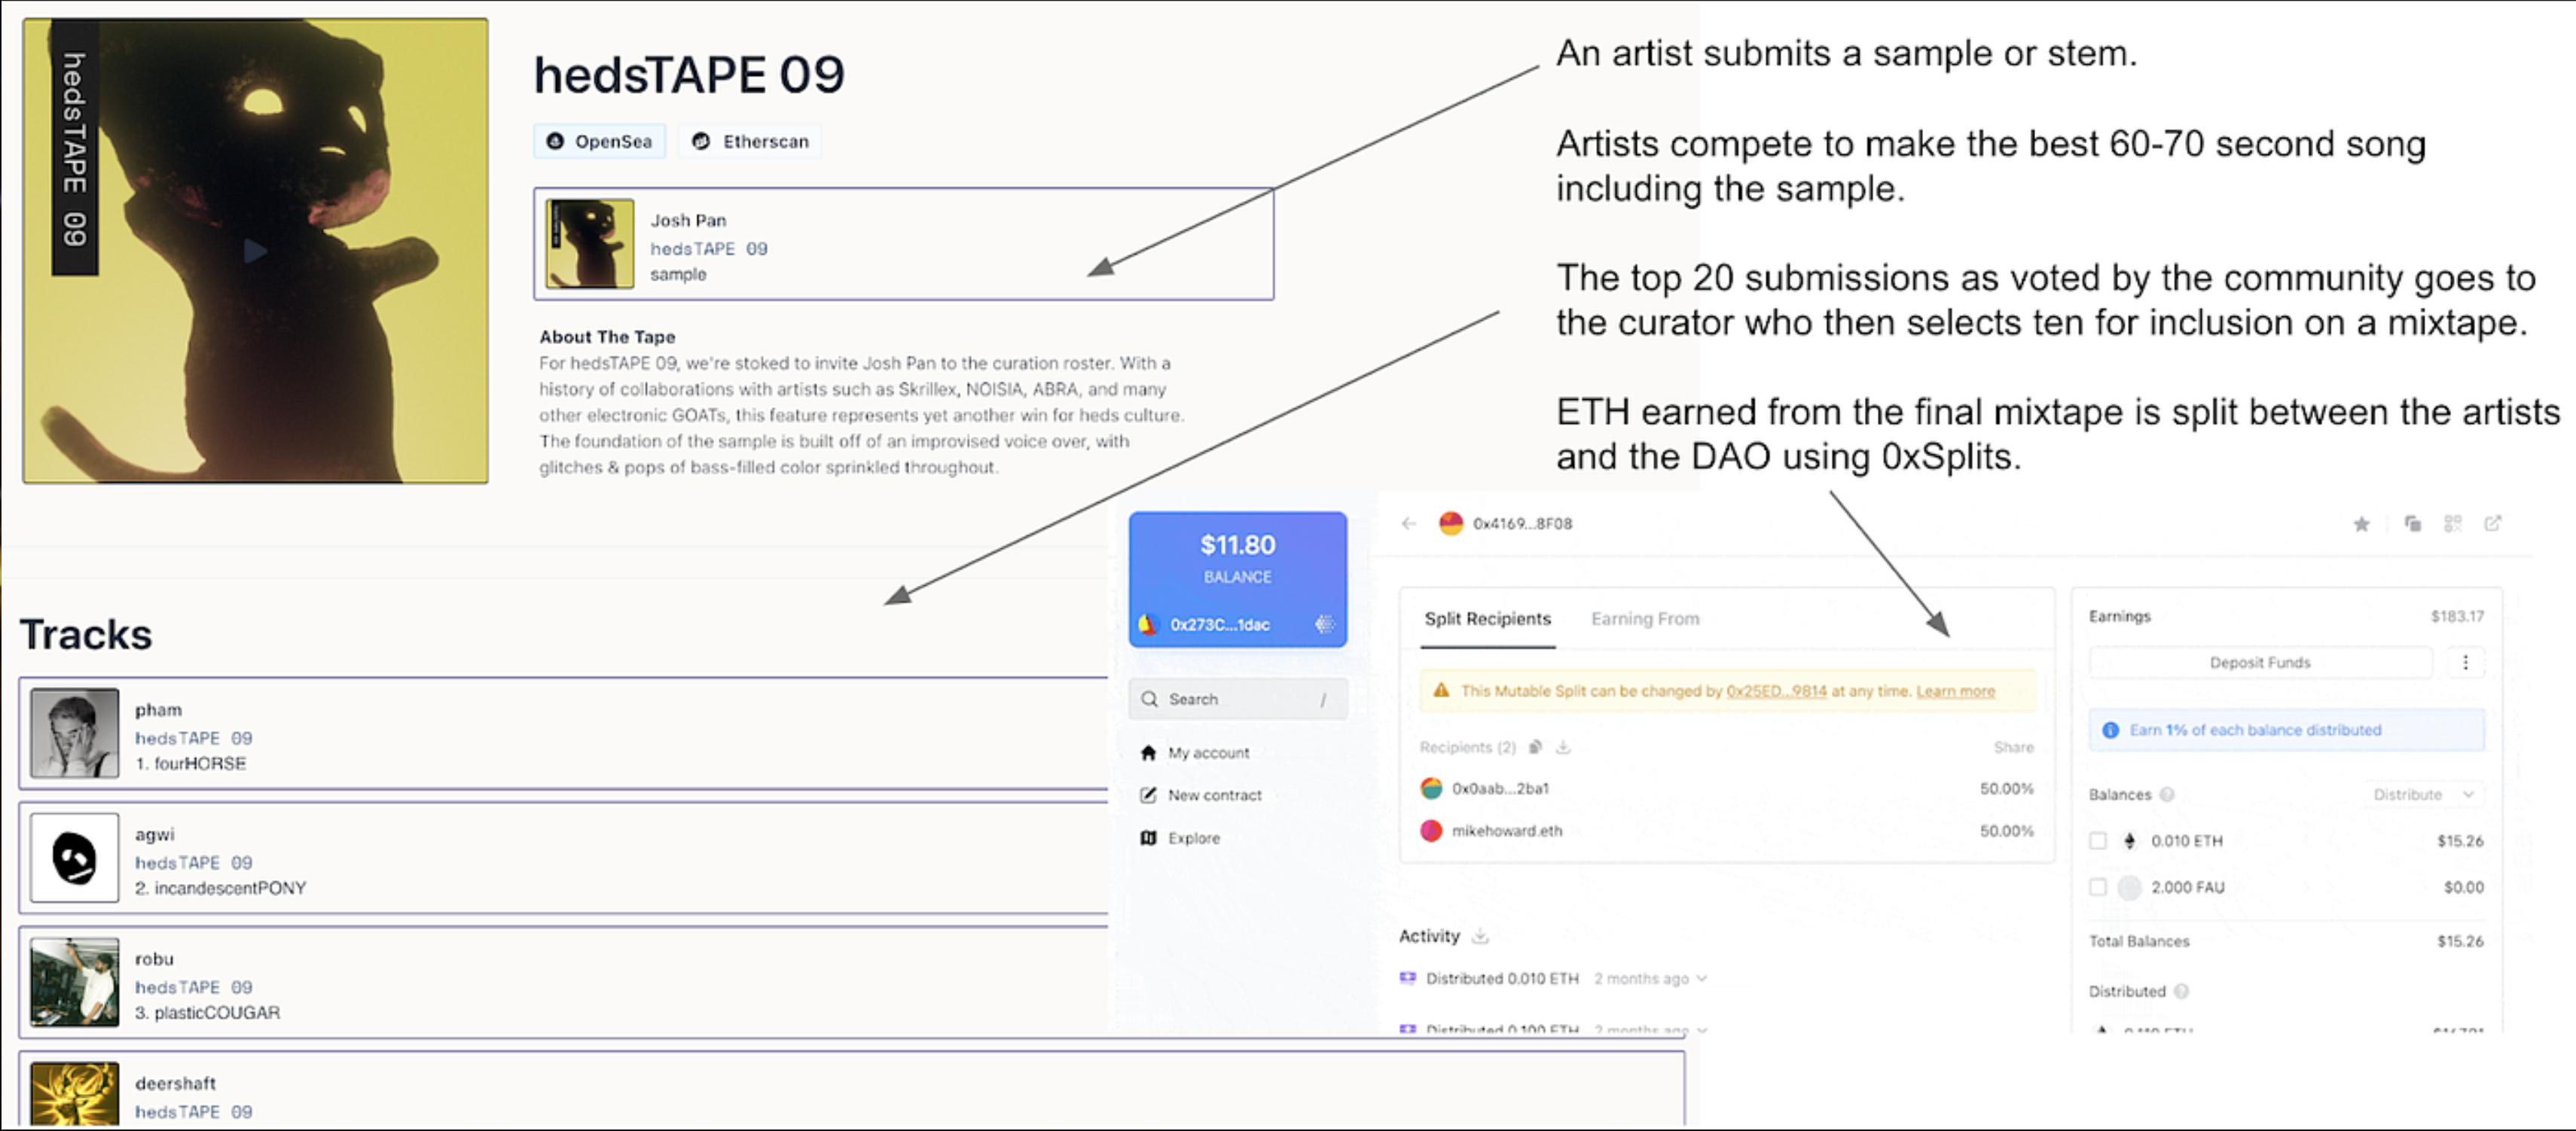Screen dimensions: 2576x1131
Task: Open New contract in the sidebar
Action: tap(1214, 795)
